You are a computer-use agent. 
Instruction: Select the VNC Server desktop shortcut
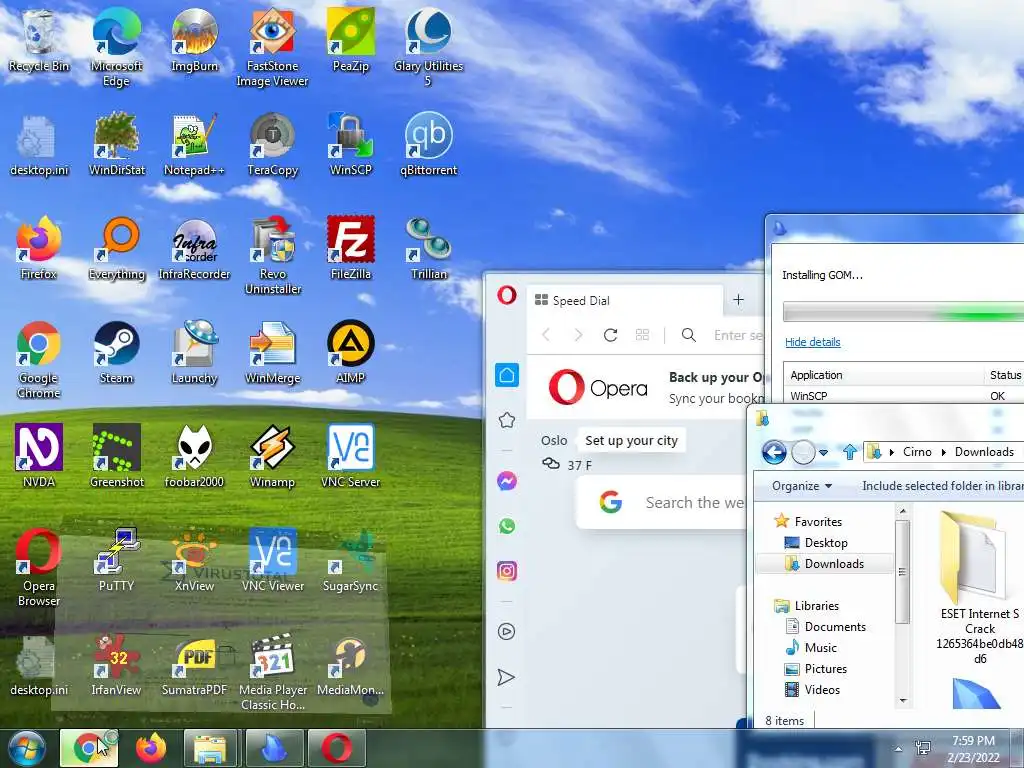tap(351, 456)
